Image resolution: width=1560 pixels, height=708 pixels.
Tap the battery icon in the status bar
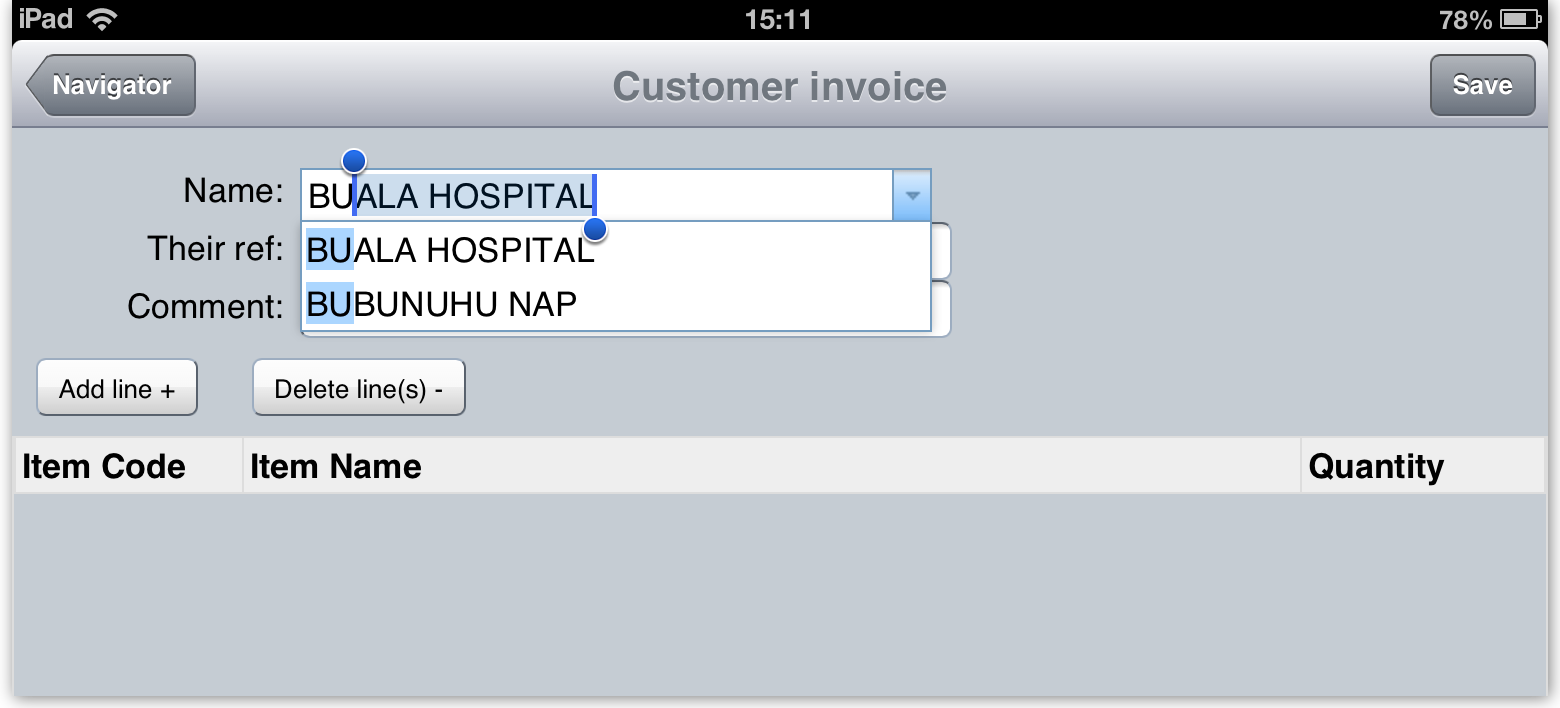click(1520, 19)
